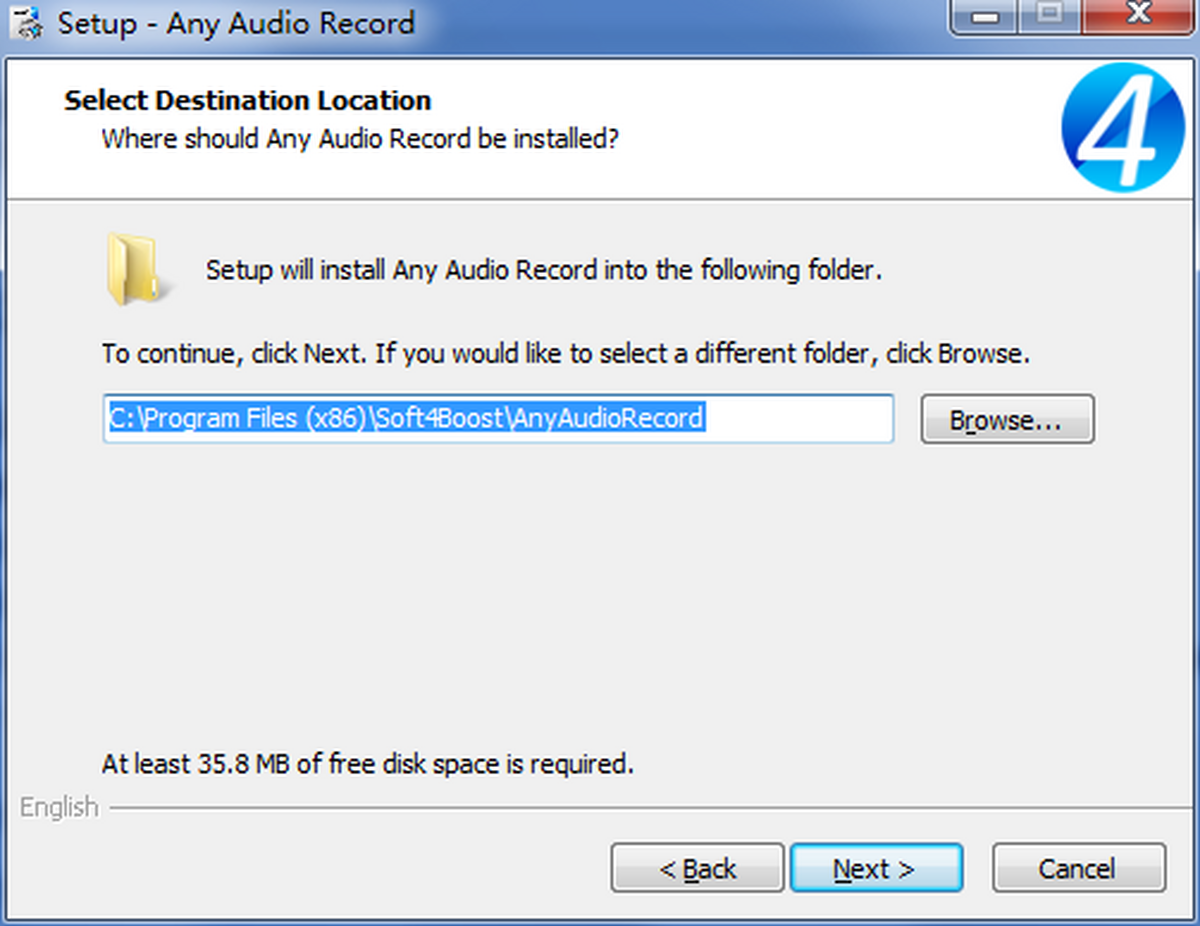Viewport: 1200px width, 926px height.
Task: Click the free disk space requirement text
Action: pos(367,765)
